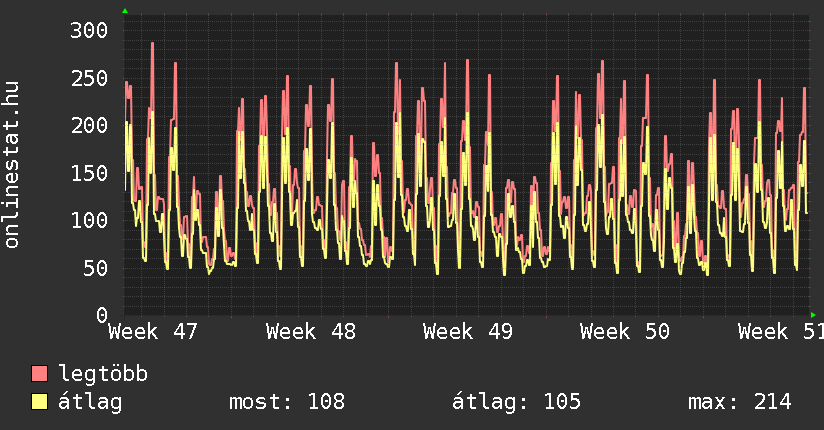This screenshot has width=824, height=430.
Task: Click the green arrow atop the y-axis
Action: (x=124, y=11)
